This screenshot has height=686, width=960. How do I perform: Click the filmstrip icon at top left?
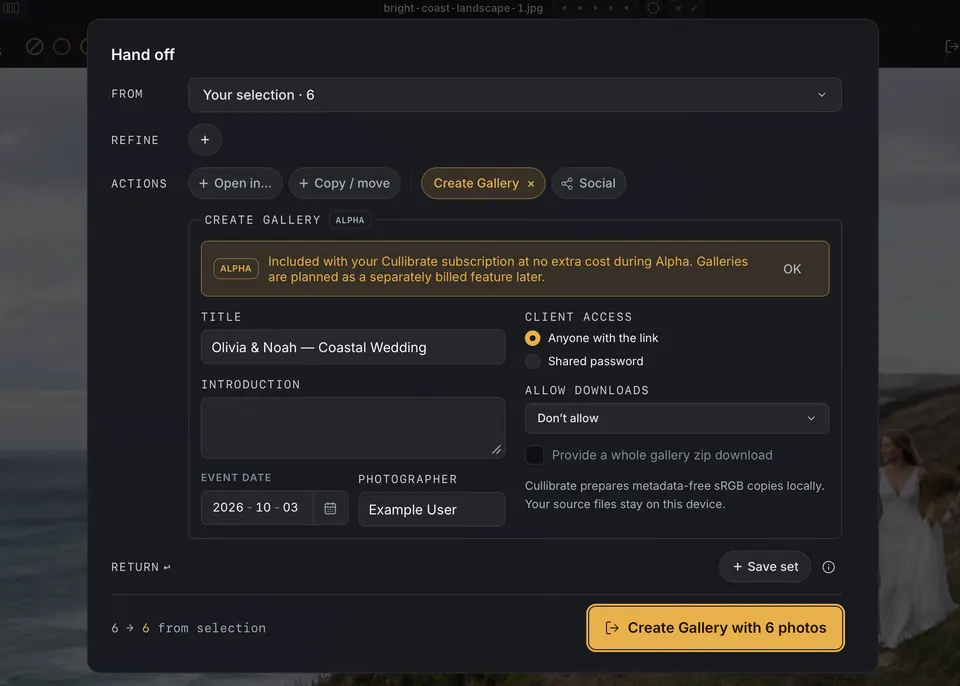(11, 8)
